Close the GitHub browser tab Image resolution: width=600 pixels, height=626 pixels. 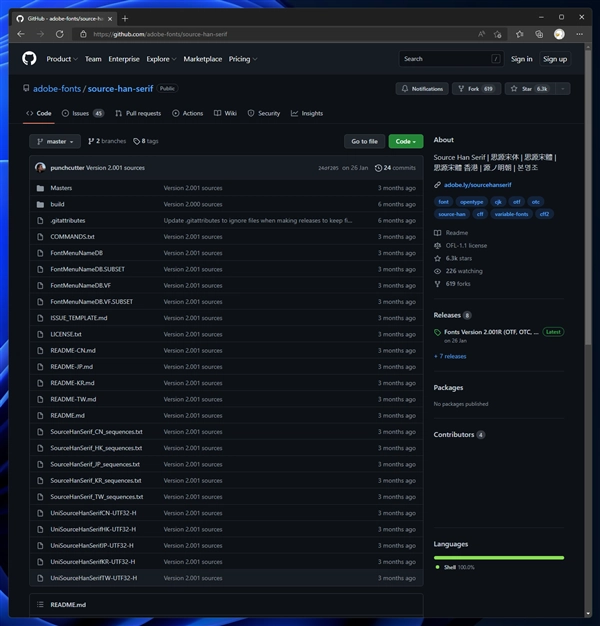110,18
